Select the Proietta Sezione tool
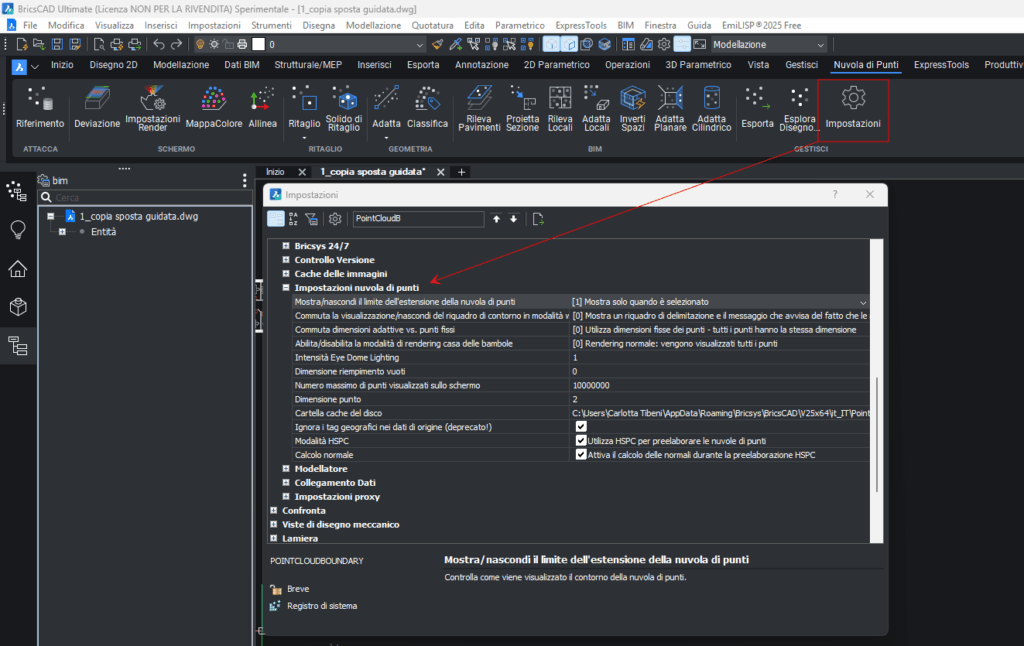Image resolution: width=1024 pixels, height=646 pixels. point(522,108)
